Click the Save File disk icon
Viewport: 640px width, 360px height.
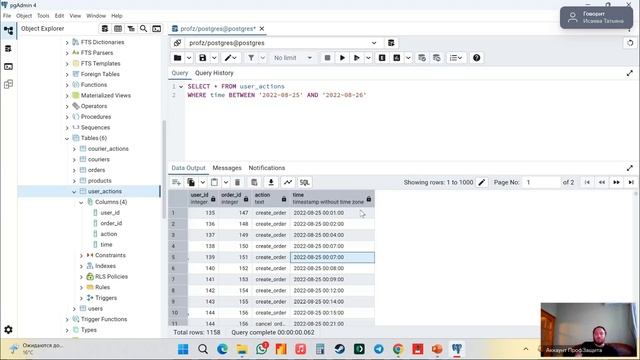click(x=202, y=58)
